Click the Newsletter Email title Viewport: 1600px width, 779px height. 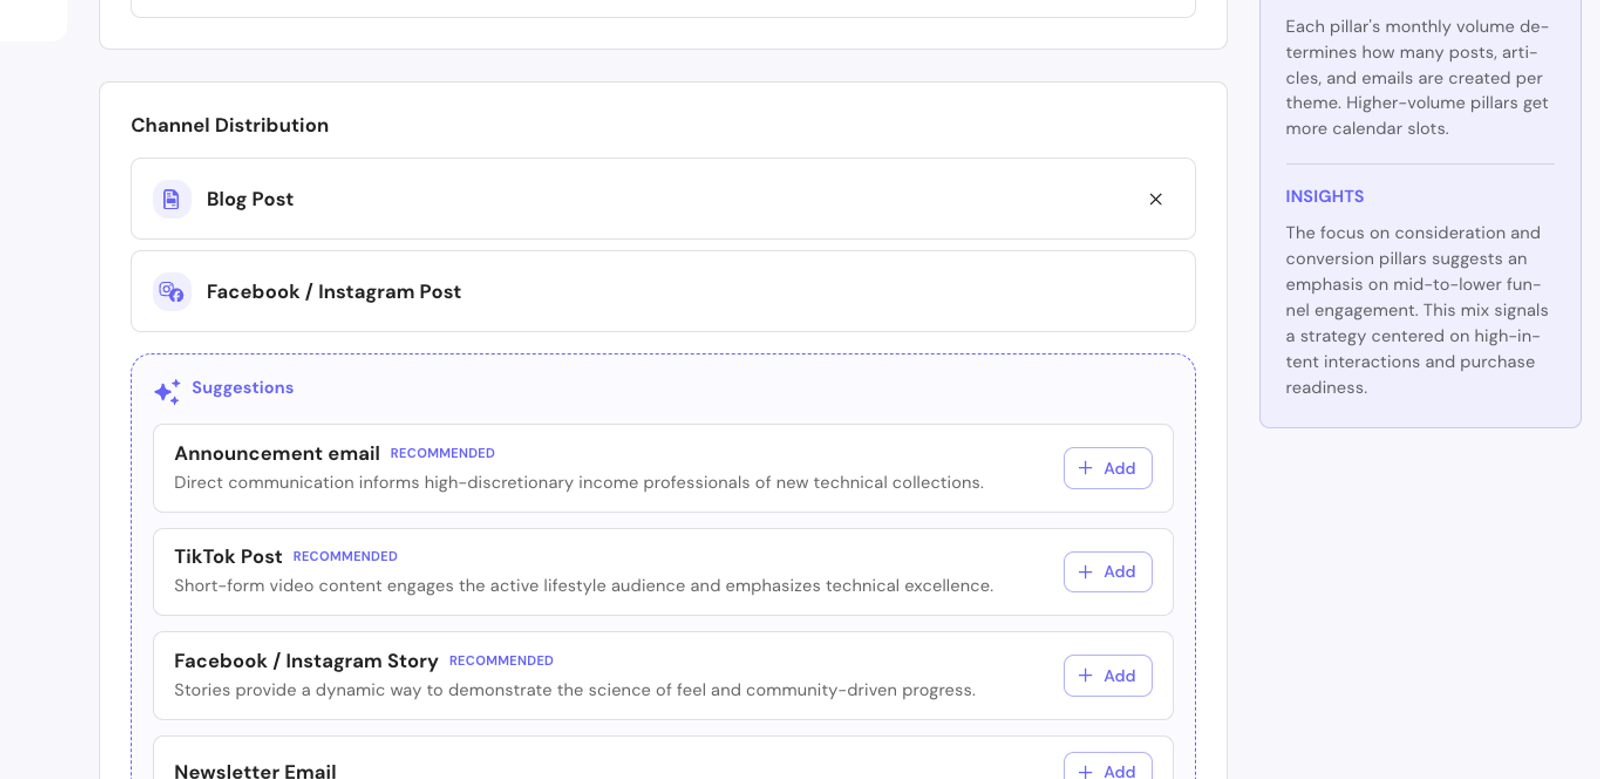(255, 771)
